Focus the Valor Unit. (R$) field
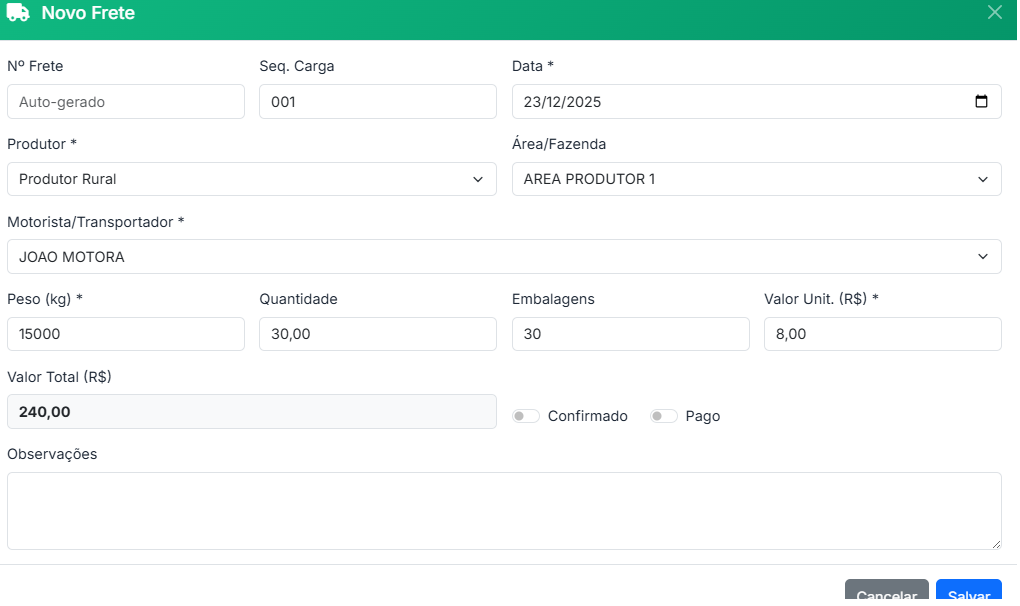The width and height of the screenshot is (1020, 606). (882, 334)
